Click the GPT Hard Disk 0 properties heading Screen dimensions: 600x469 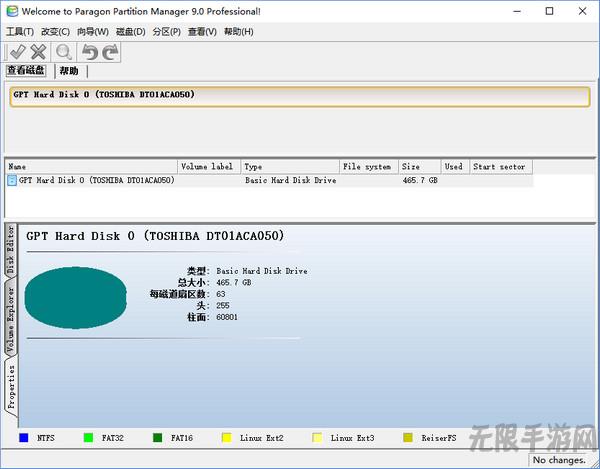155,236
